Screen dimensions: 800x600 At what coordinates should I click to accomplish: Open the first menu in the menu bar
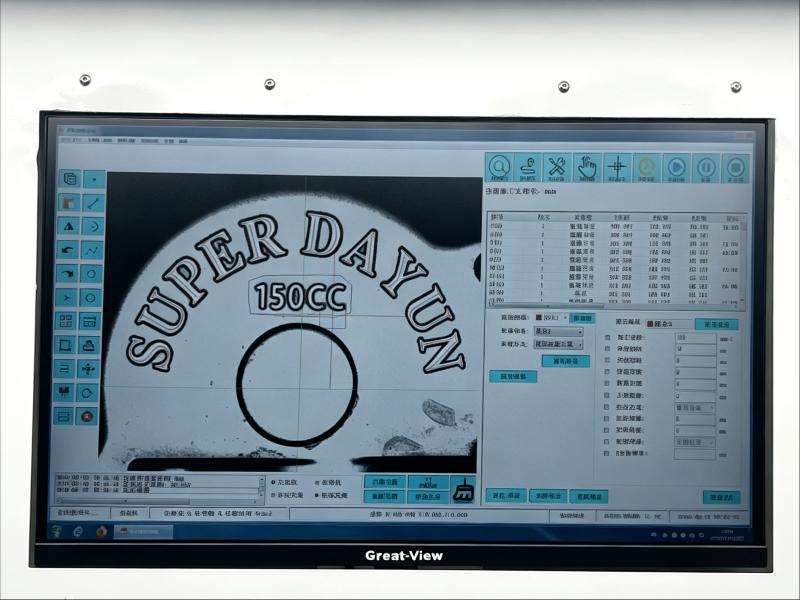tap(71, 140)
